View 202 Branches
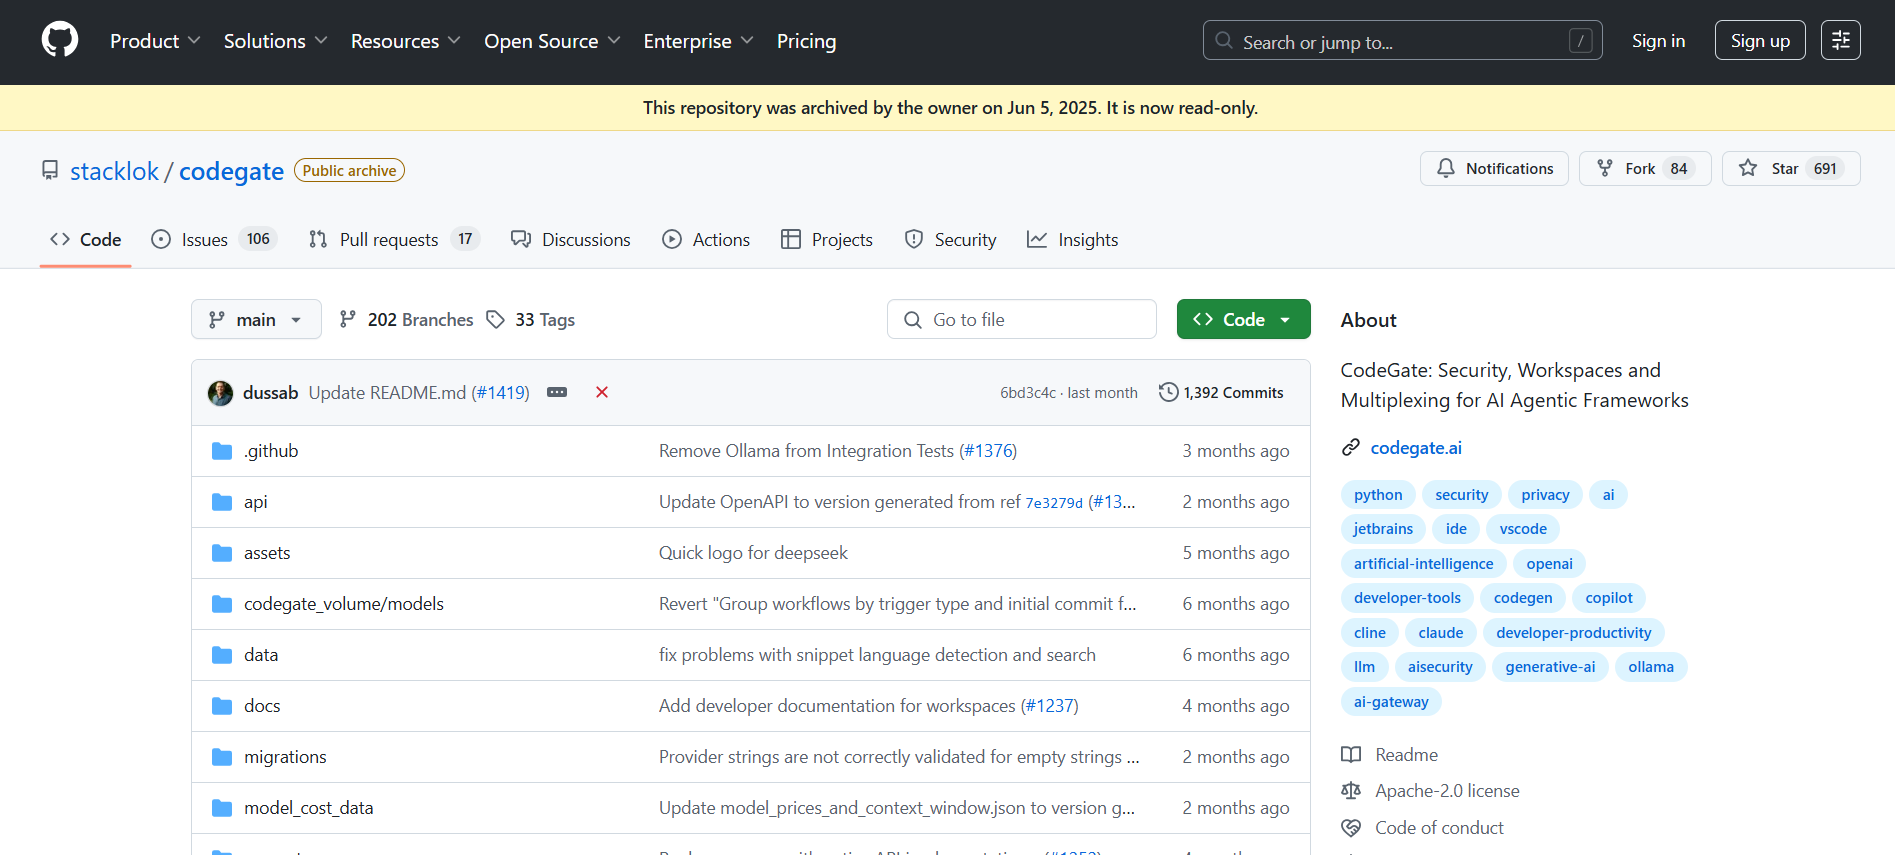Screen dimensions: 1895x855 coord(406,319)
